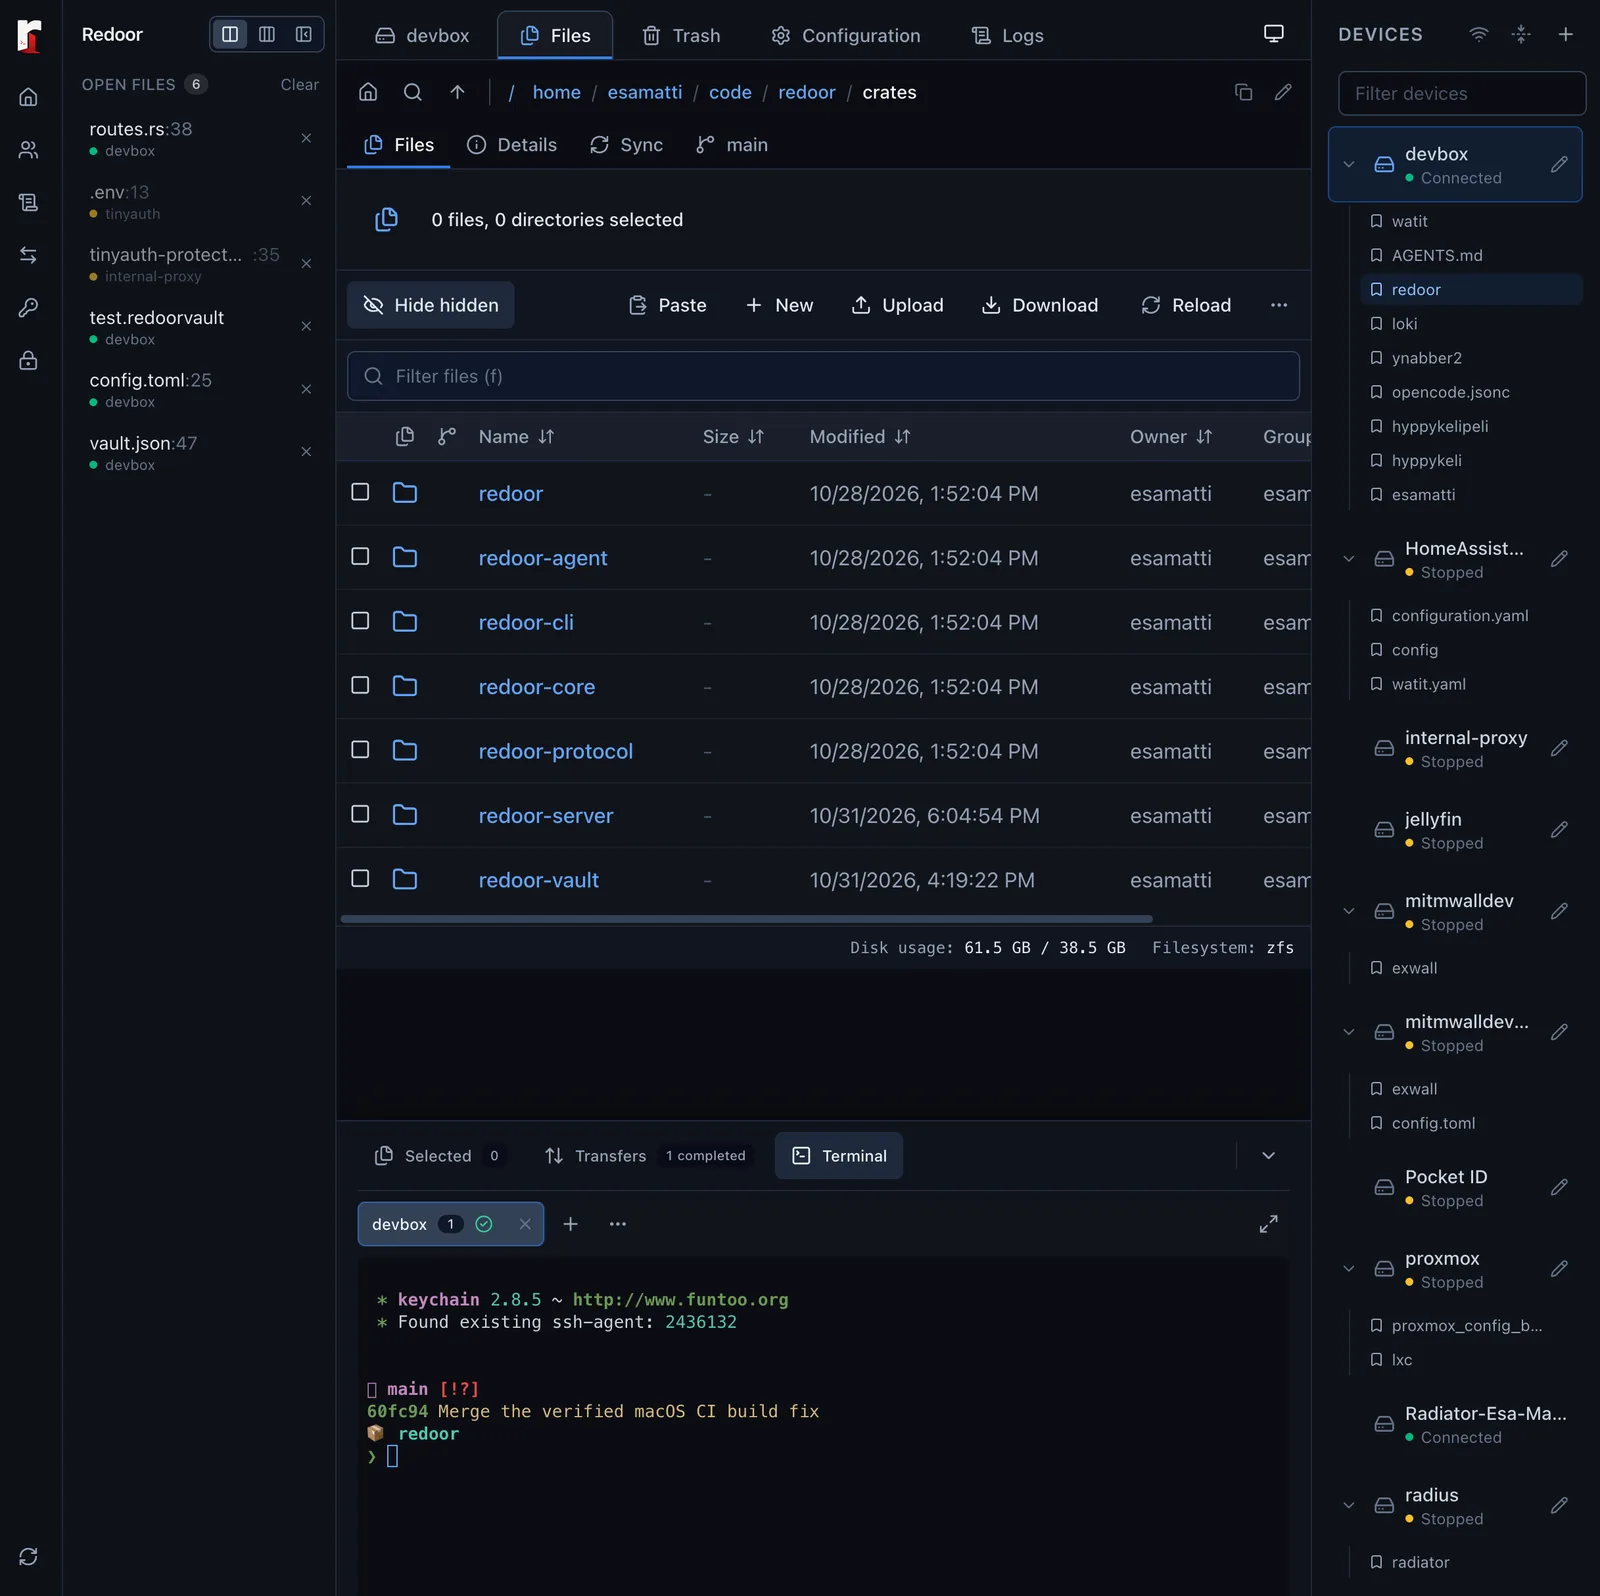Click the horizontal scrollbar under file table
1600x1596 pixels.
[x=746, y=918]
